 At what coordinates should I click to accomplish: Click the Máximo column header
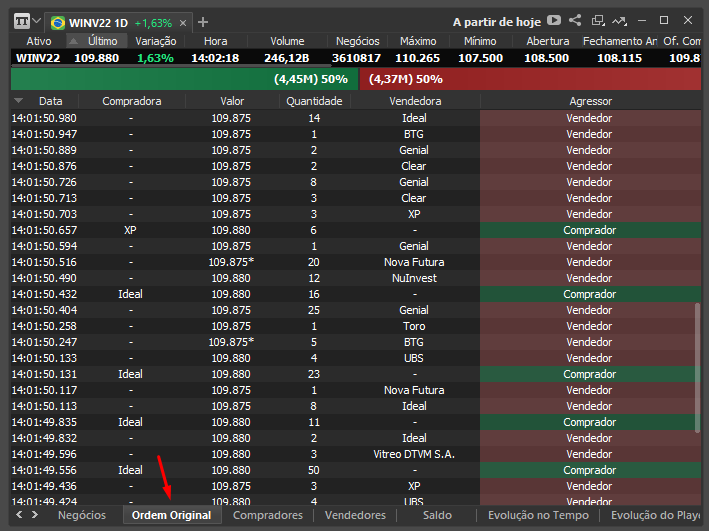tap(418, 41)
